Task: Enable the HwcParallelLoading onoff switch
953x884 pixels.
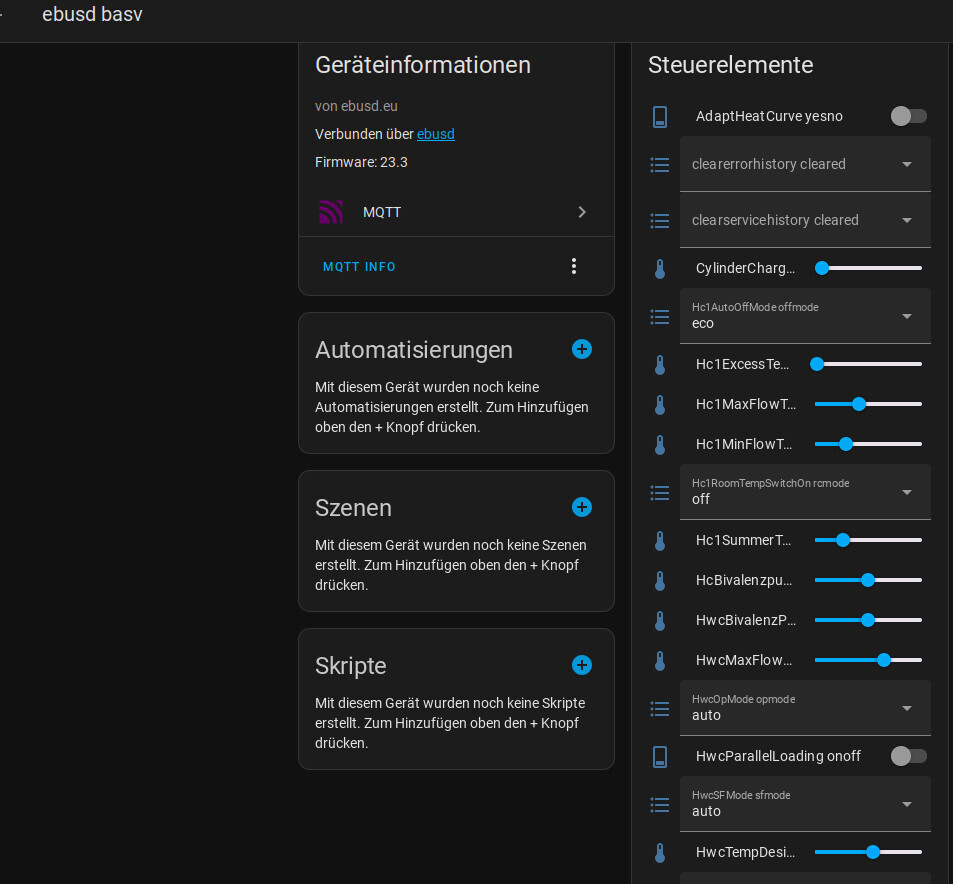Action: (908, 756)
